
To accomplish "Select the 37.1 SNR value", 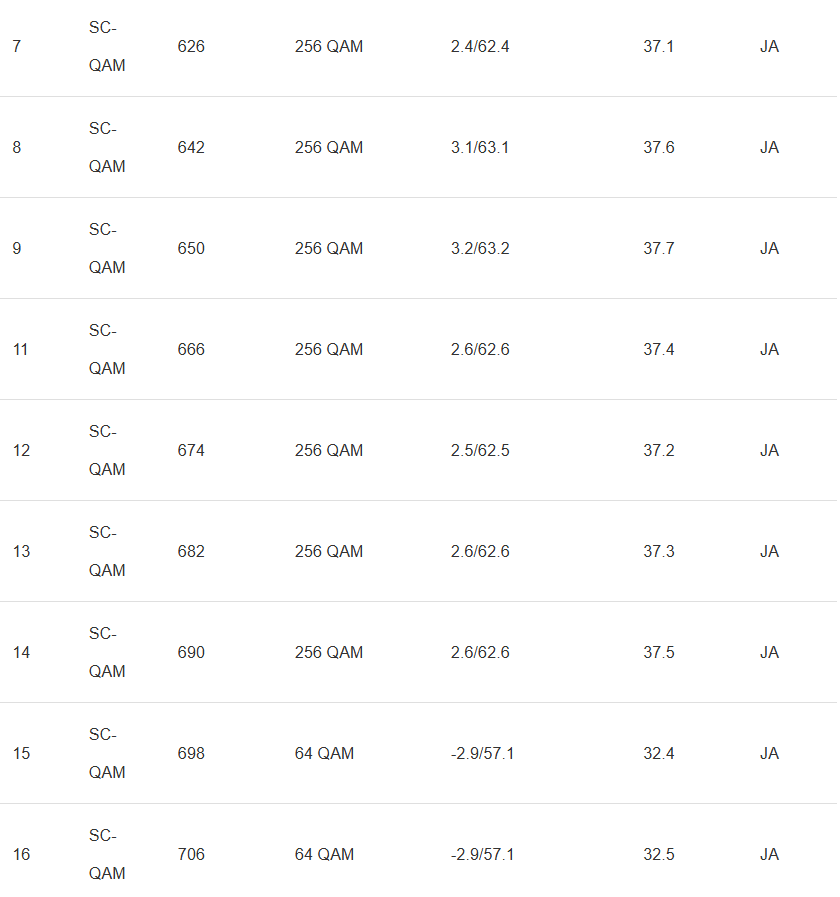I will coord(658,47).
